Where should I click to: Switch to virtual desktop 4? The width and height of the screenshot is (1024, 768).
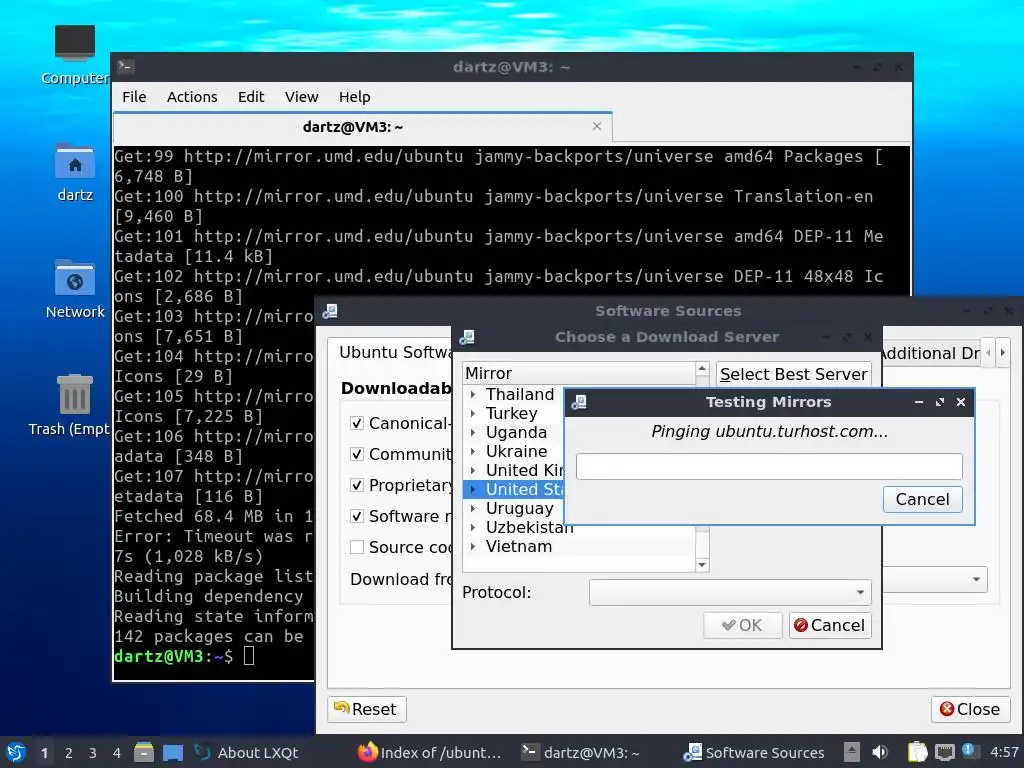click(117, 753)
